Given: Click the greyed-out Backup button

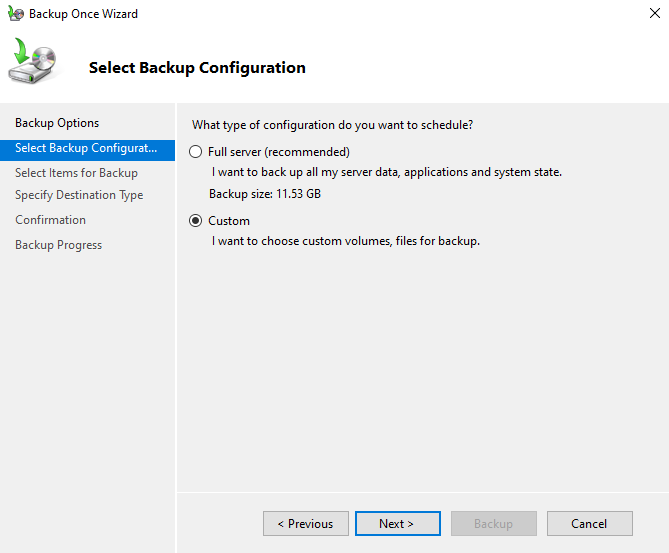Looking at the screenshot, I should pos(494,524).
